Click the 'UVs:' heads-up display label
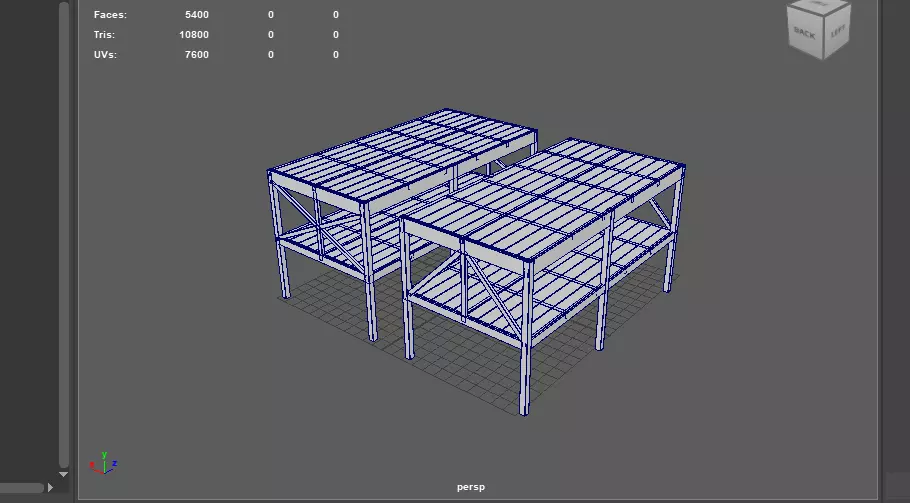 105,55
